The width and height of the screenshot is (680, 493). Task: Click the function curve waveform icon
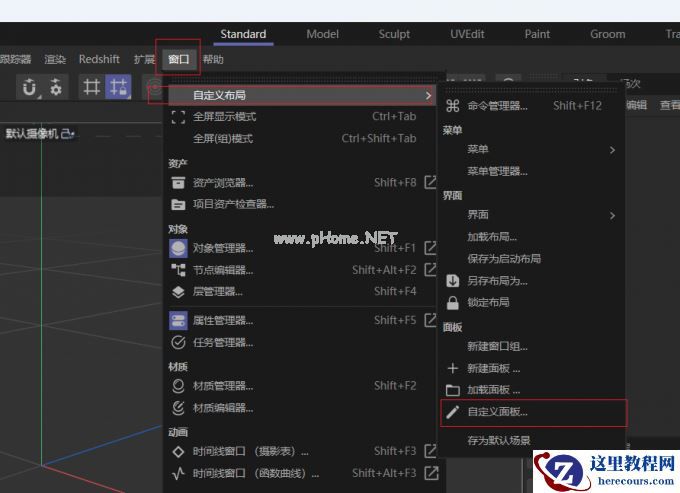point(178,473)
